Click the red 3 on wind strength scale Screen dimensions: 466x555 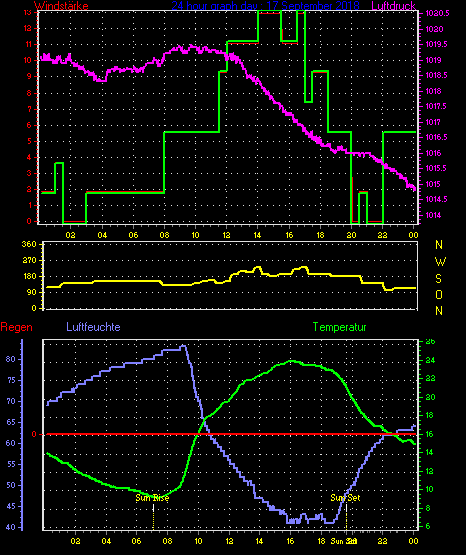tap(29, 173)
